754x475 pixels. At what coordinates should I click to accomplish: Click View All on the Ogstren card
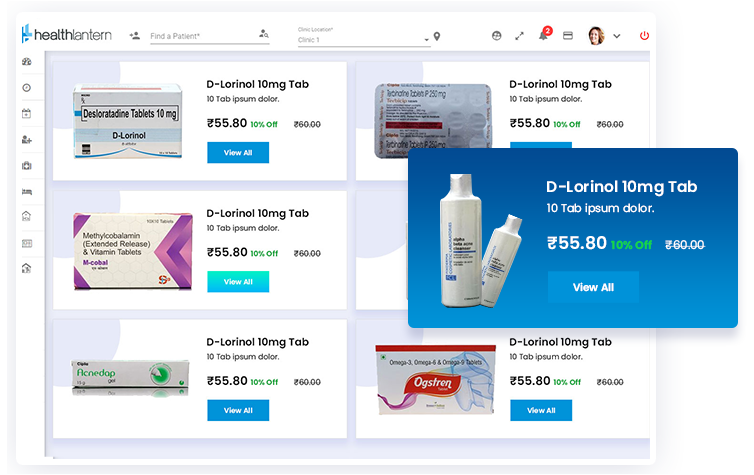point(541,411)
